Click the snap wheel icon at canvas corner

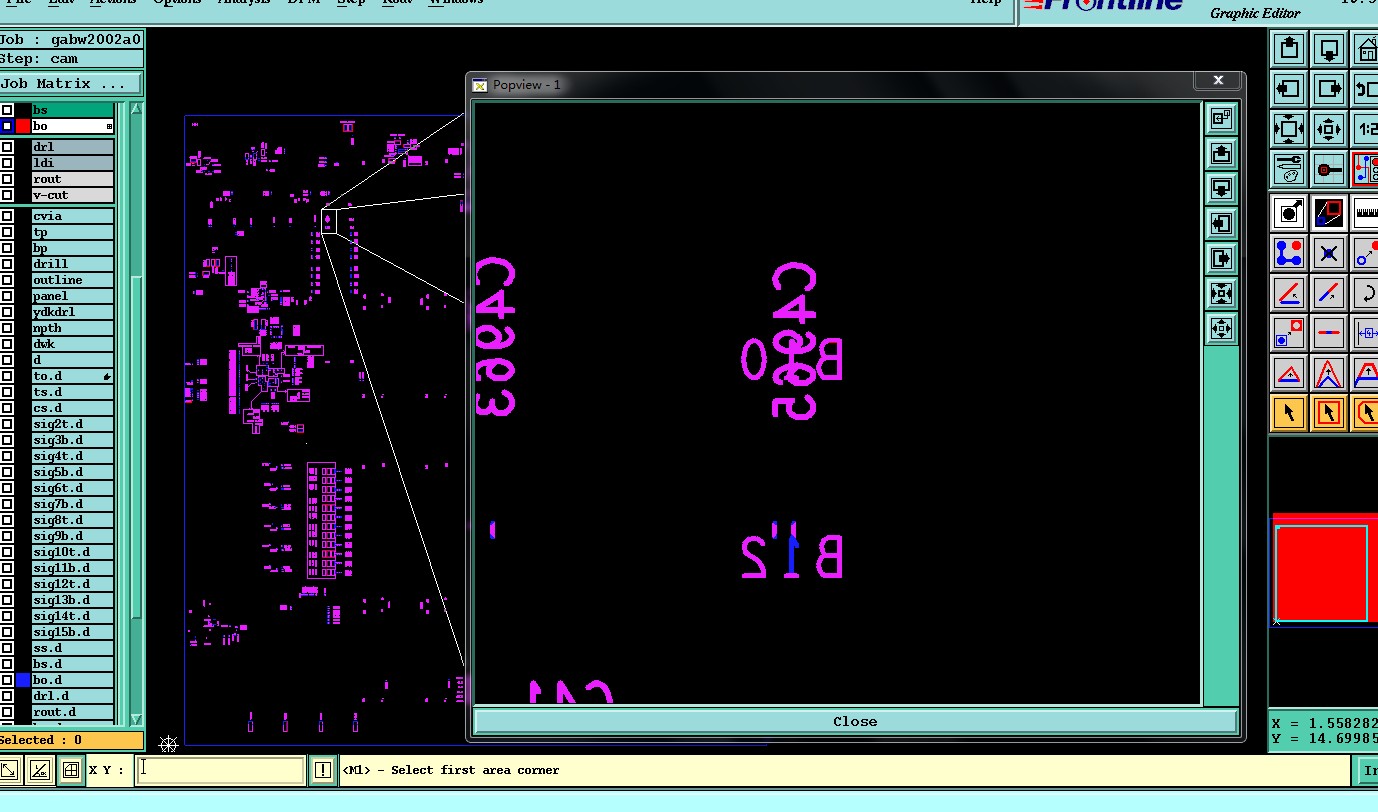tap(169, 743)
